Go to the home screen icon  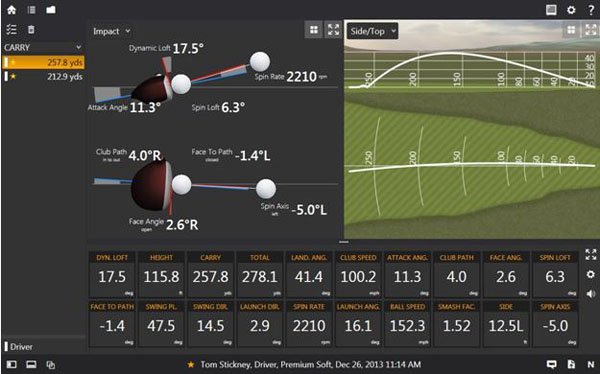click(11, 10)
